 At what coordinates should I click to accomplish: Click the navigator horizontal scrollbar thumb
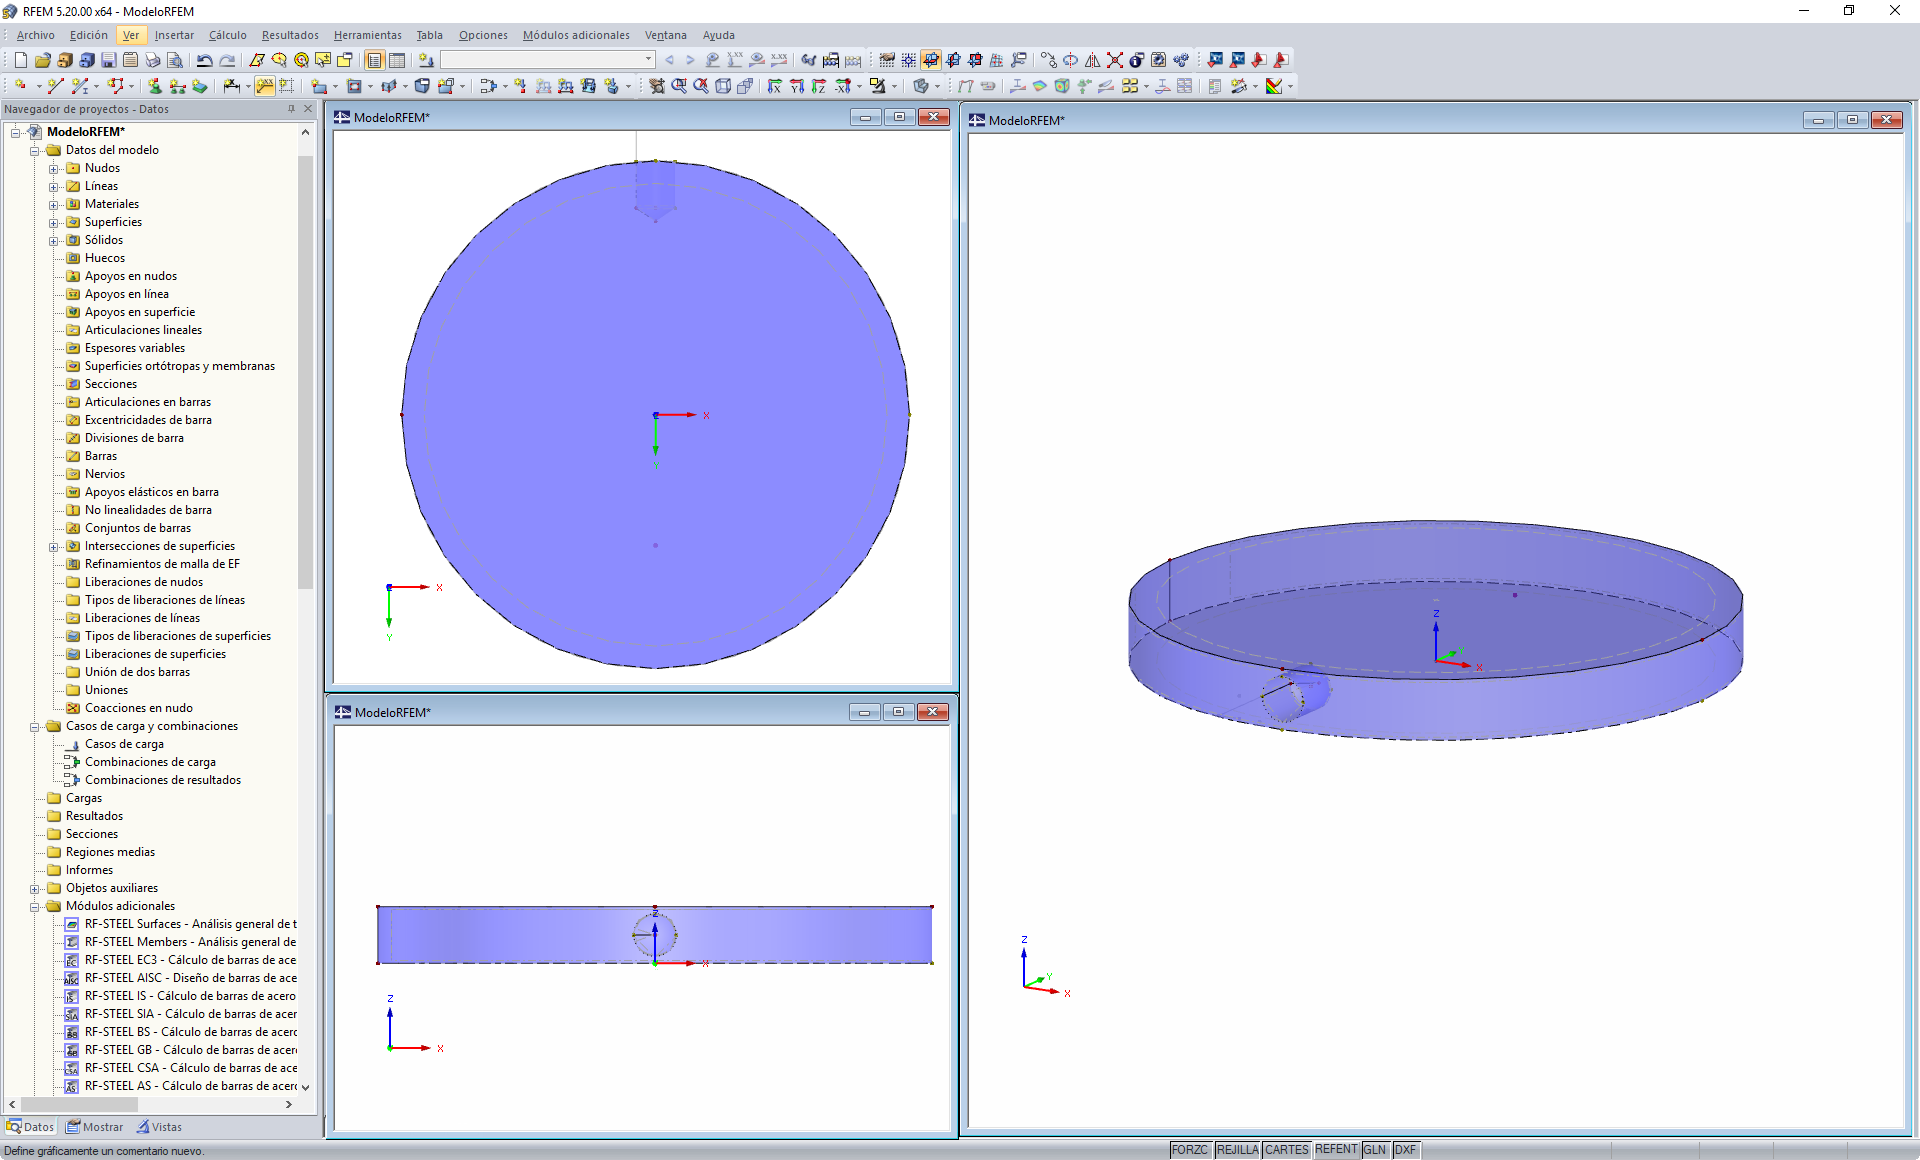(x=78, y=1105)
